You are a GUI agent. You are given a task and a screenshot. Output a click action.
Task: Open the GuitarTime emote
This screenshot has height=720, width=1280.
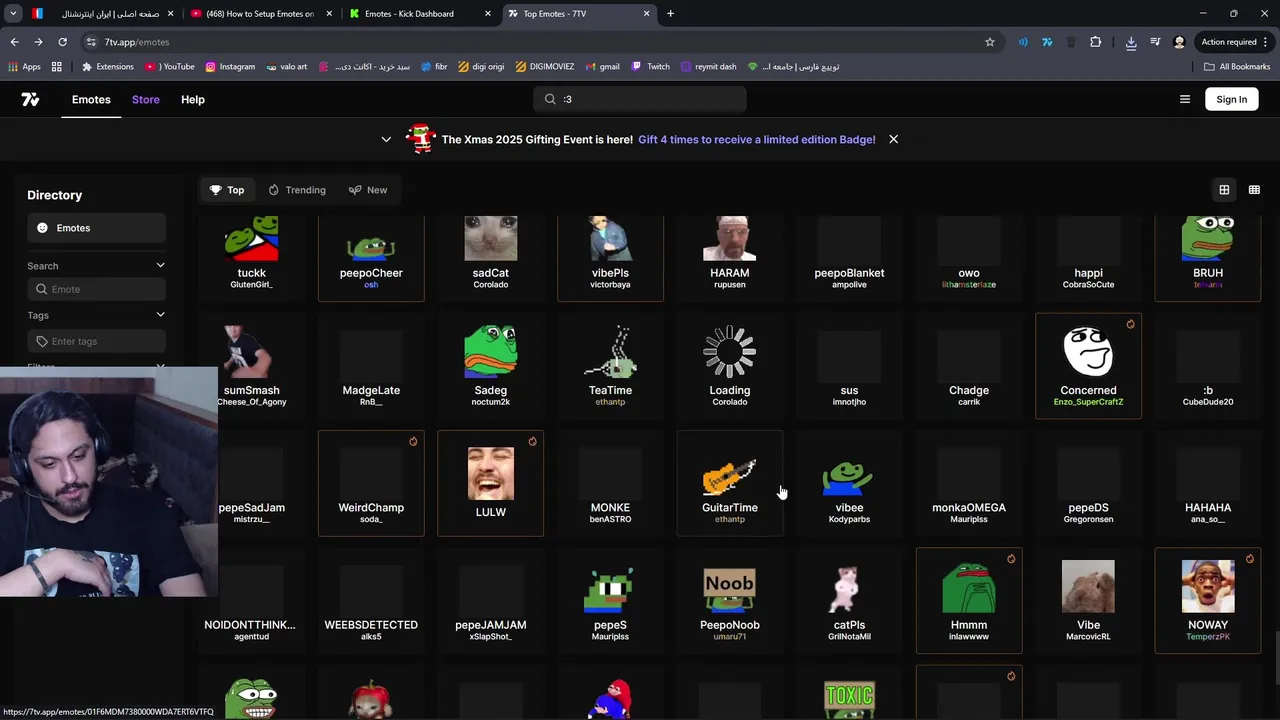click(x=730, y=483)
